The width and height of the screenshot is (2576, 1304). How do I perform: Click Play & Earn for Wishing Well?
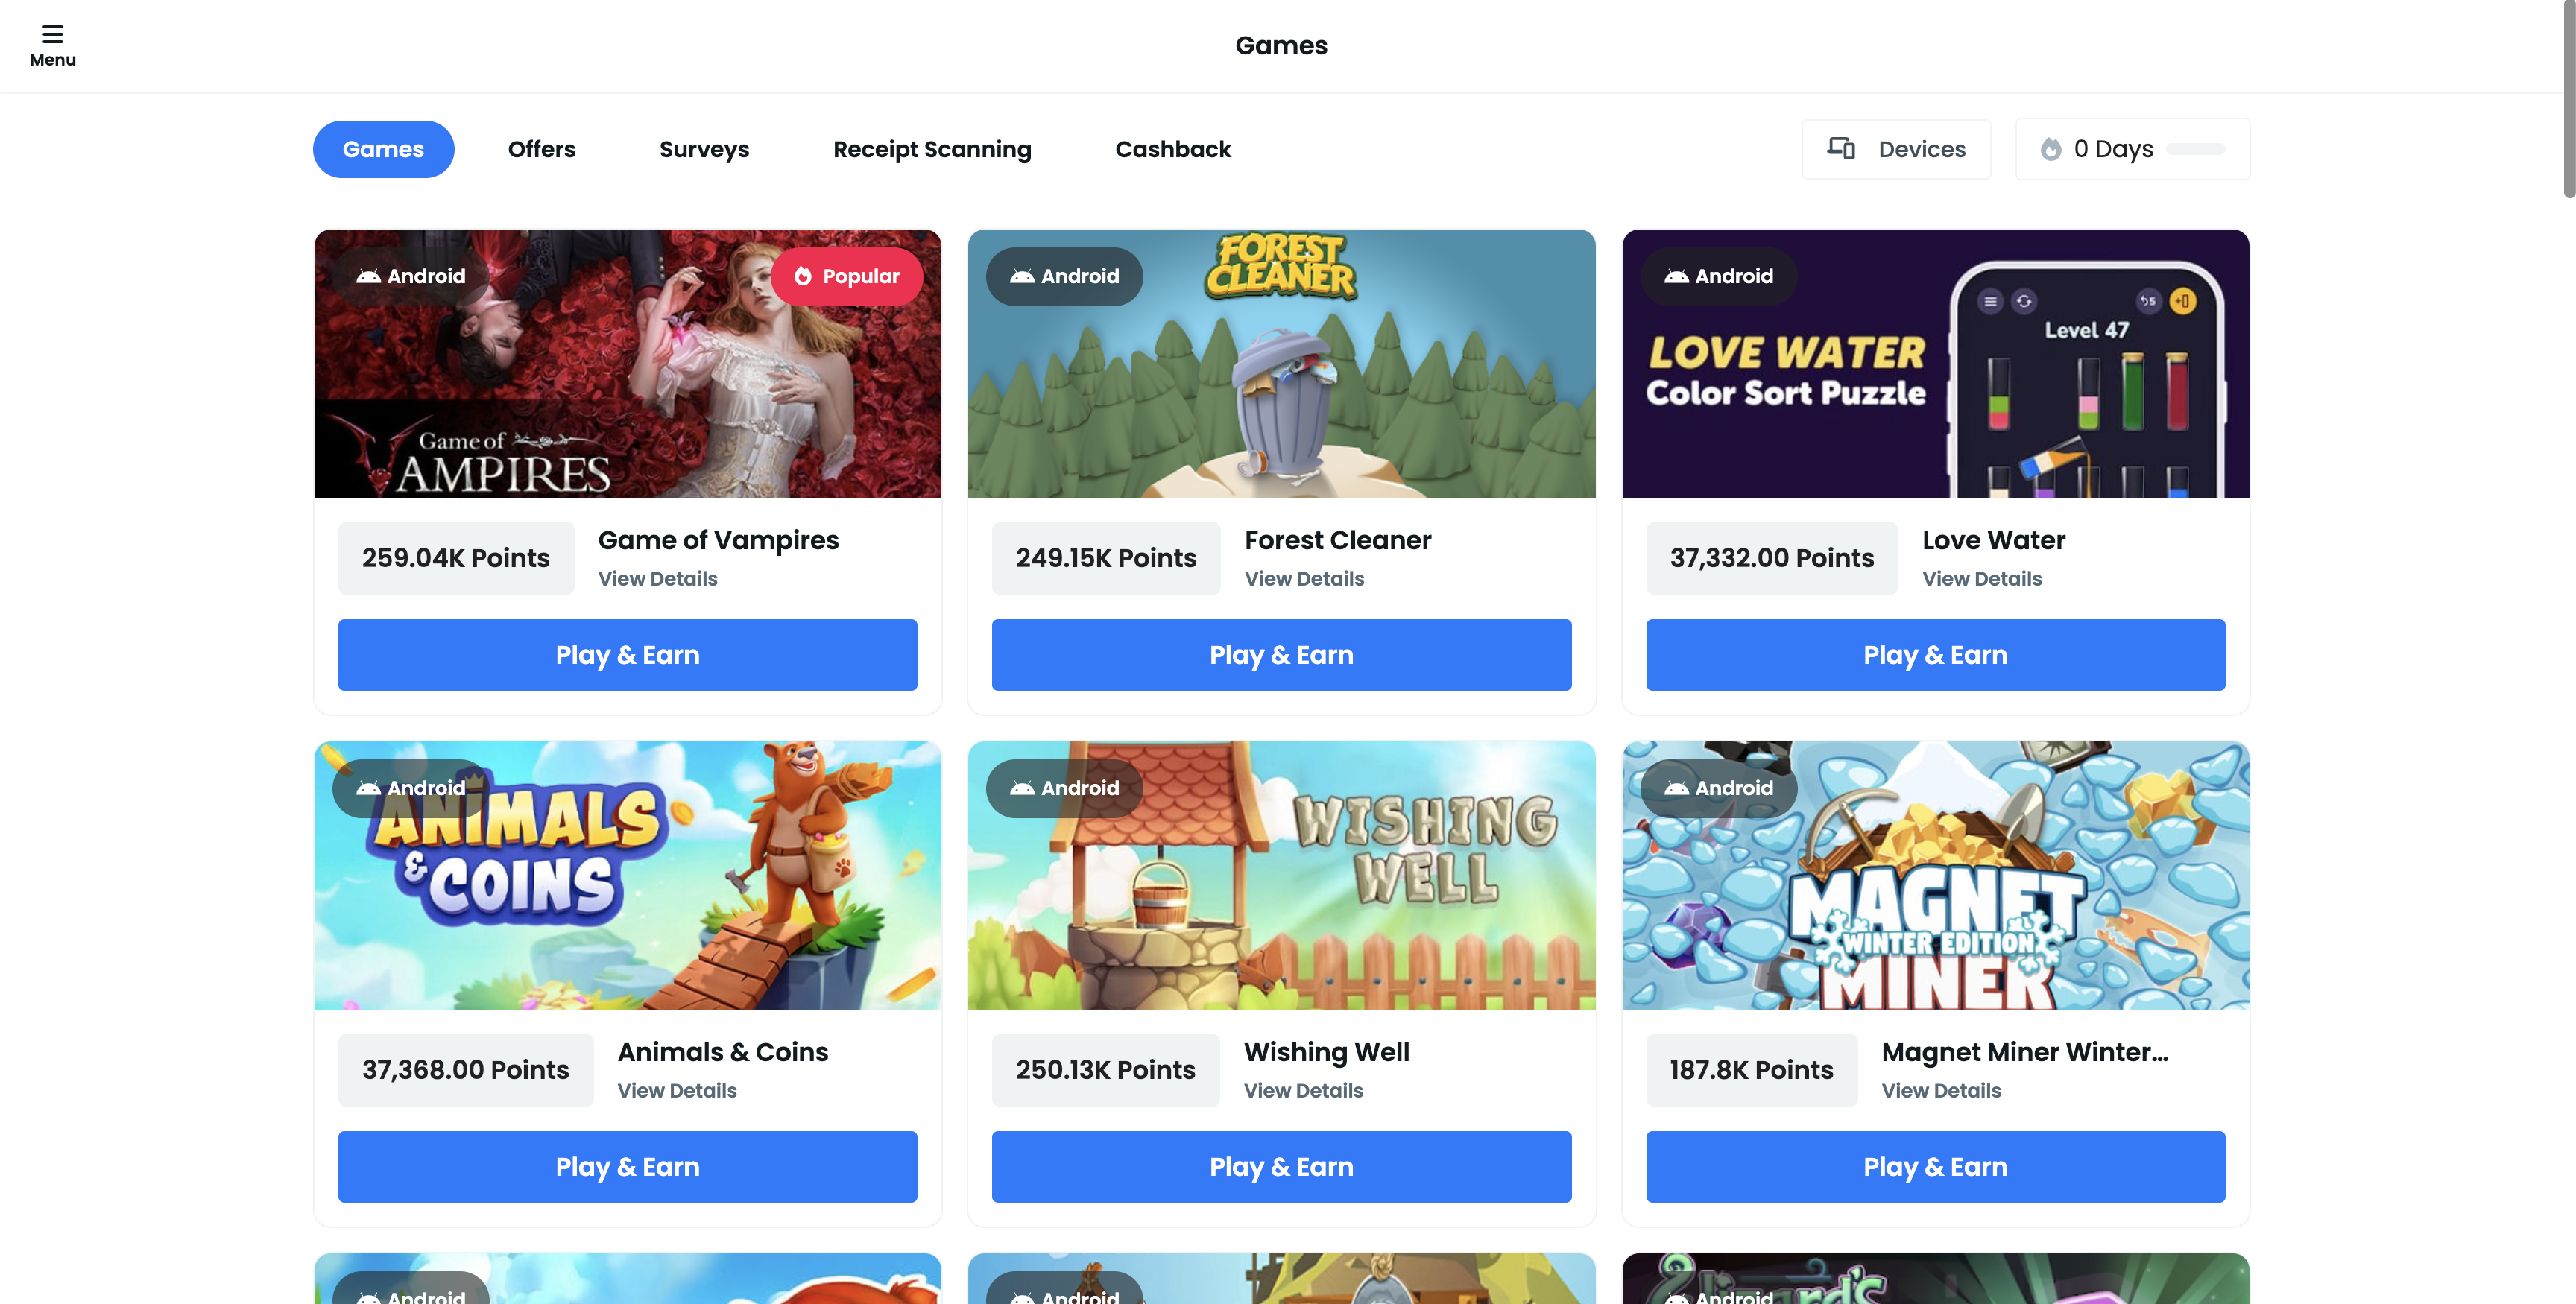click(x=1281, y=1167)
